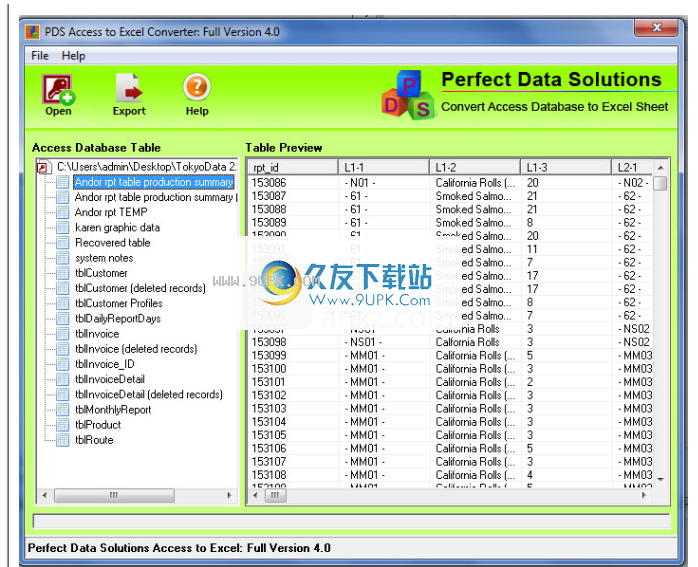
Task: Click table icon beside tblProduct
Action: (63, 424)
